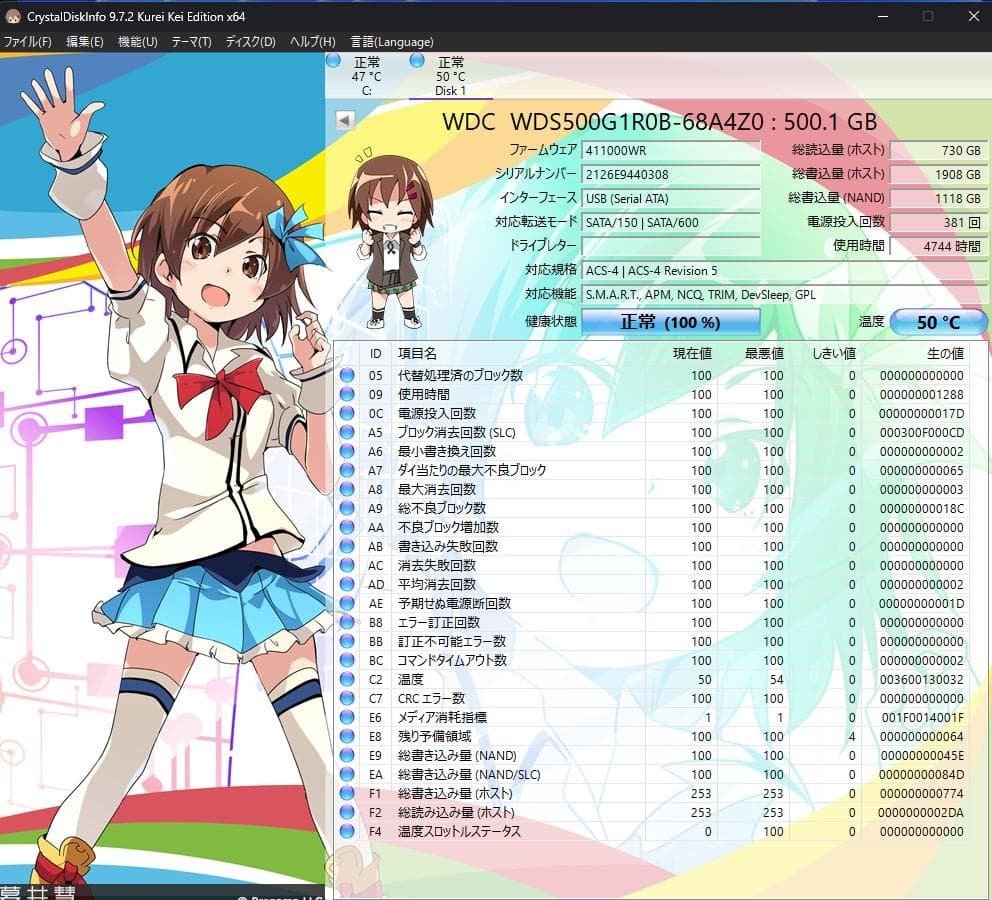Click the total host writes value 1908 GB
992x900 pixels.
tap(938, 175)
